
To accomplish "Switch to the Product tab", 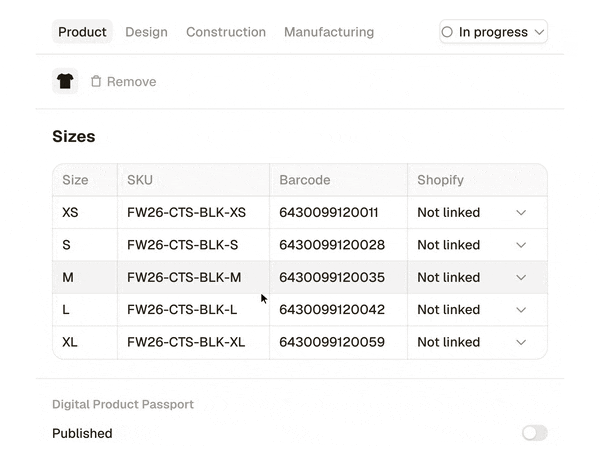I will pyautogui.click(x=82, y=32).
